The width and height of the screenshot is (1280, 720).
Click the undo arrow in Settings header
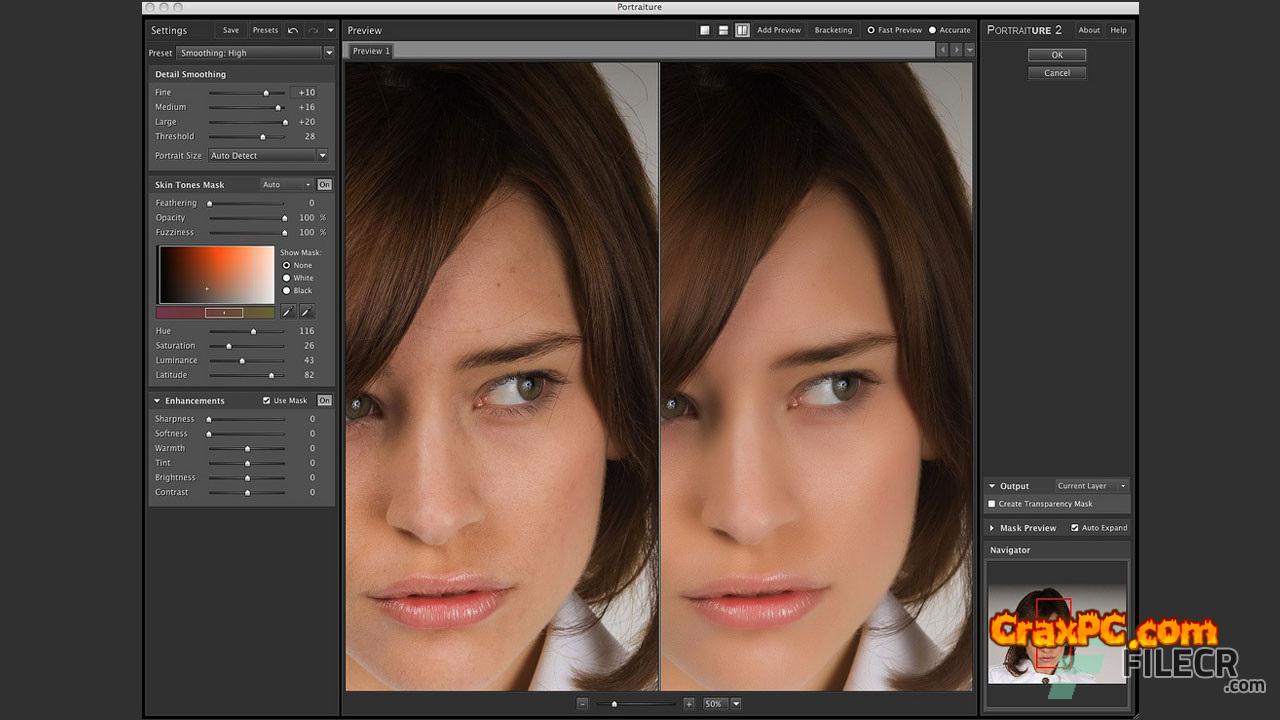293,30
